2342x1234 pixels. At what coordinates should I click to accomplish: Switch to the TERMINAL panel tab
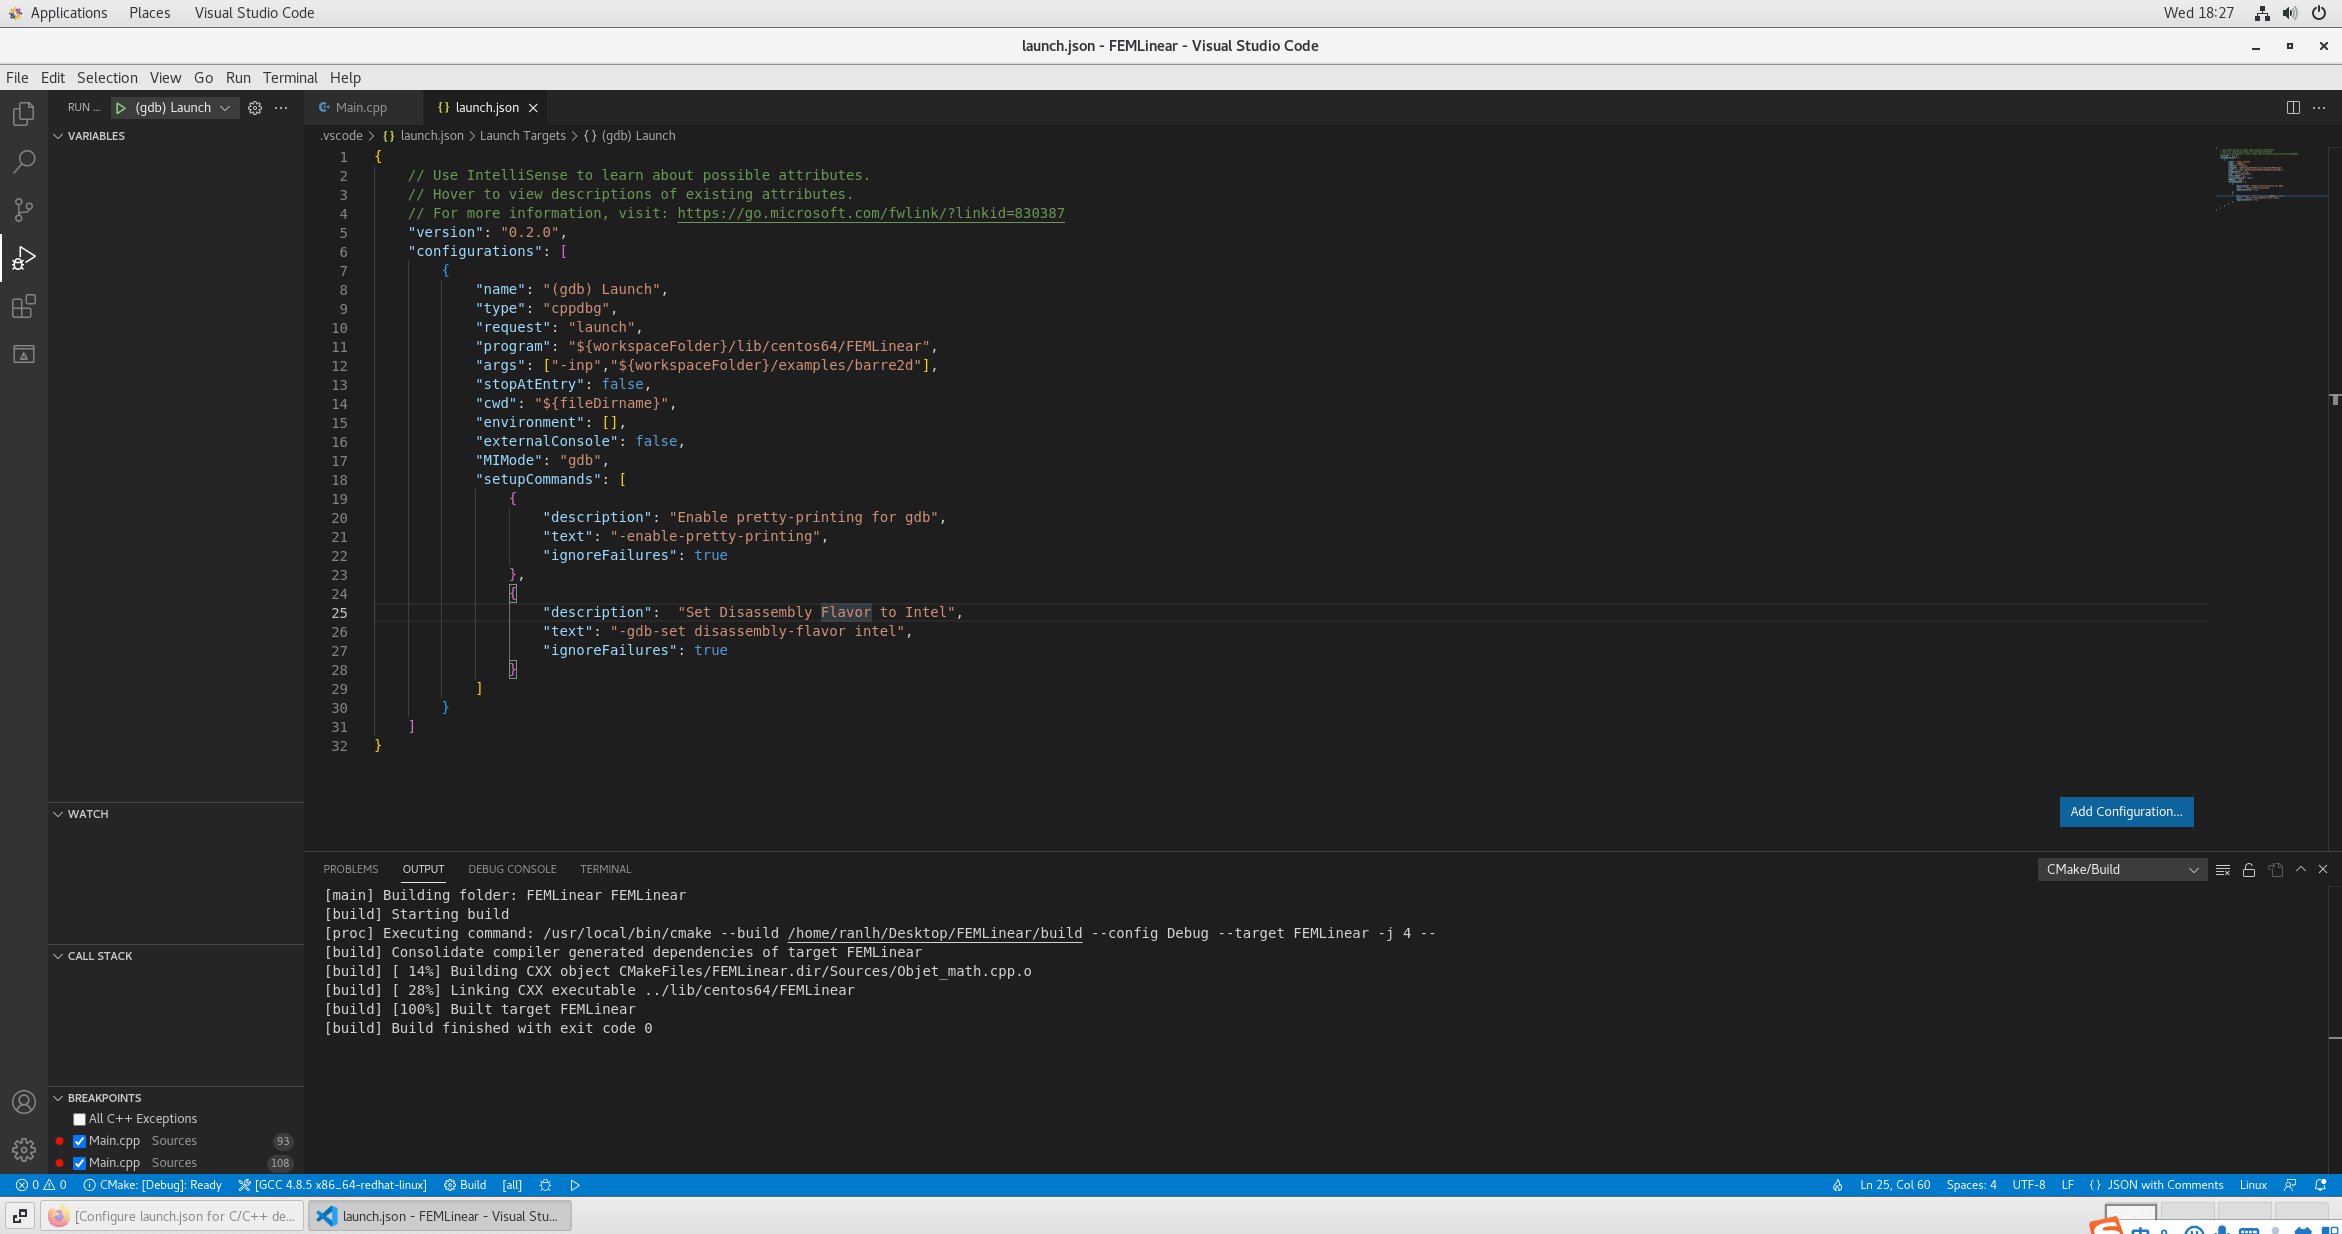[605, 870]
